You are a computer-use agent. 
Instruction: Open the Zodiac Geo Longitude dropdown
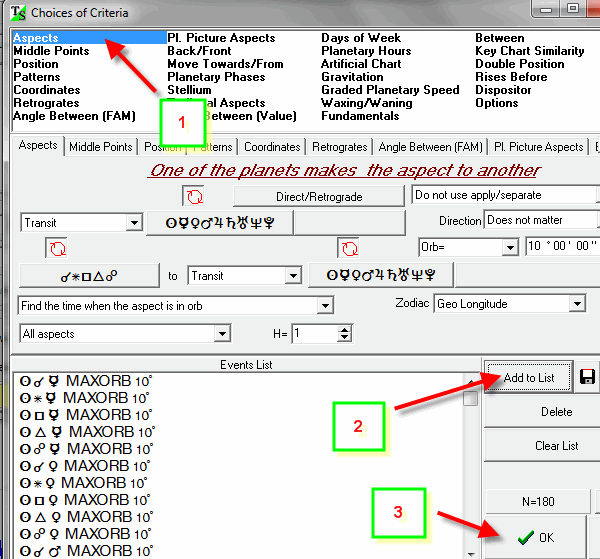pos(577,304)
